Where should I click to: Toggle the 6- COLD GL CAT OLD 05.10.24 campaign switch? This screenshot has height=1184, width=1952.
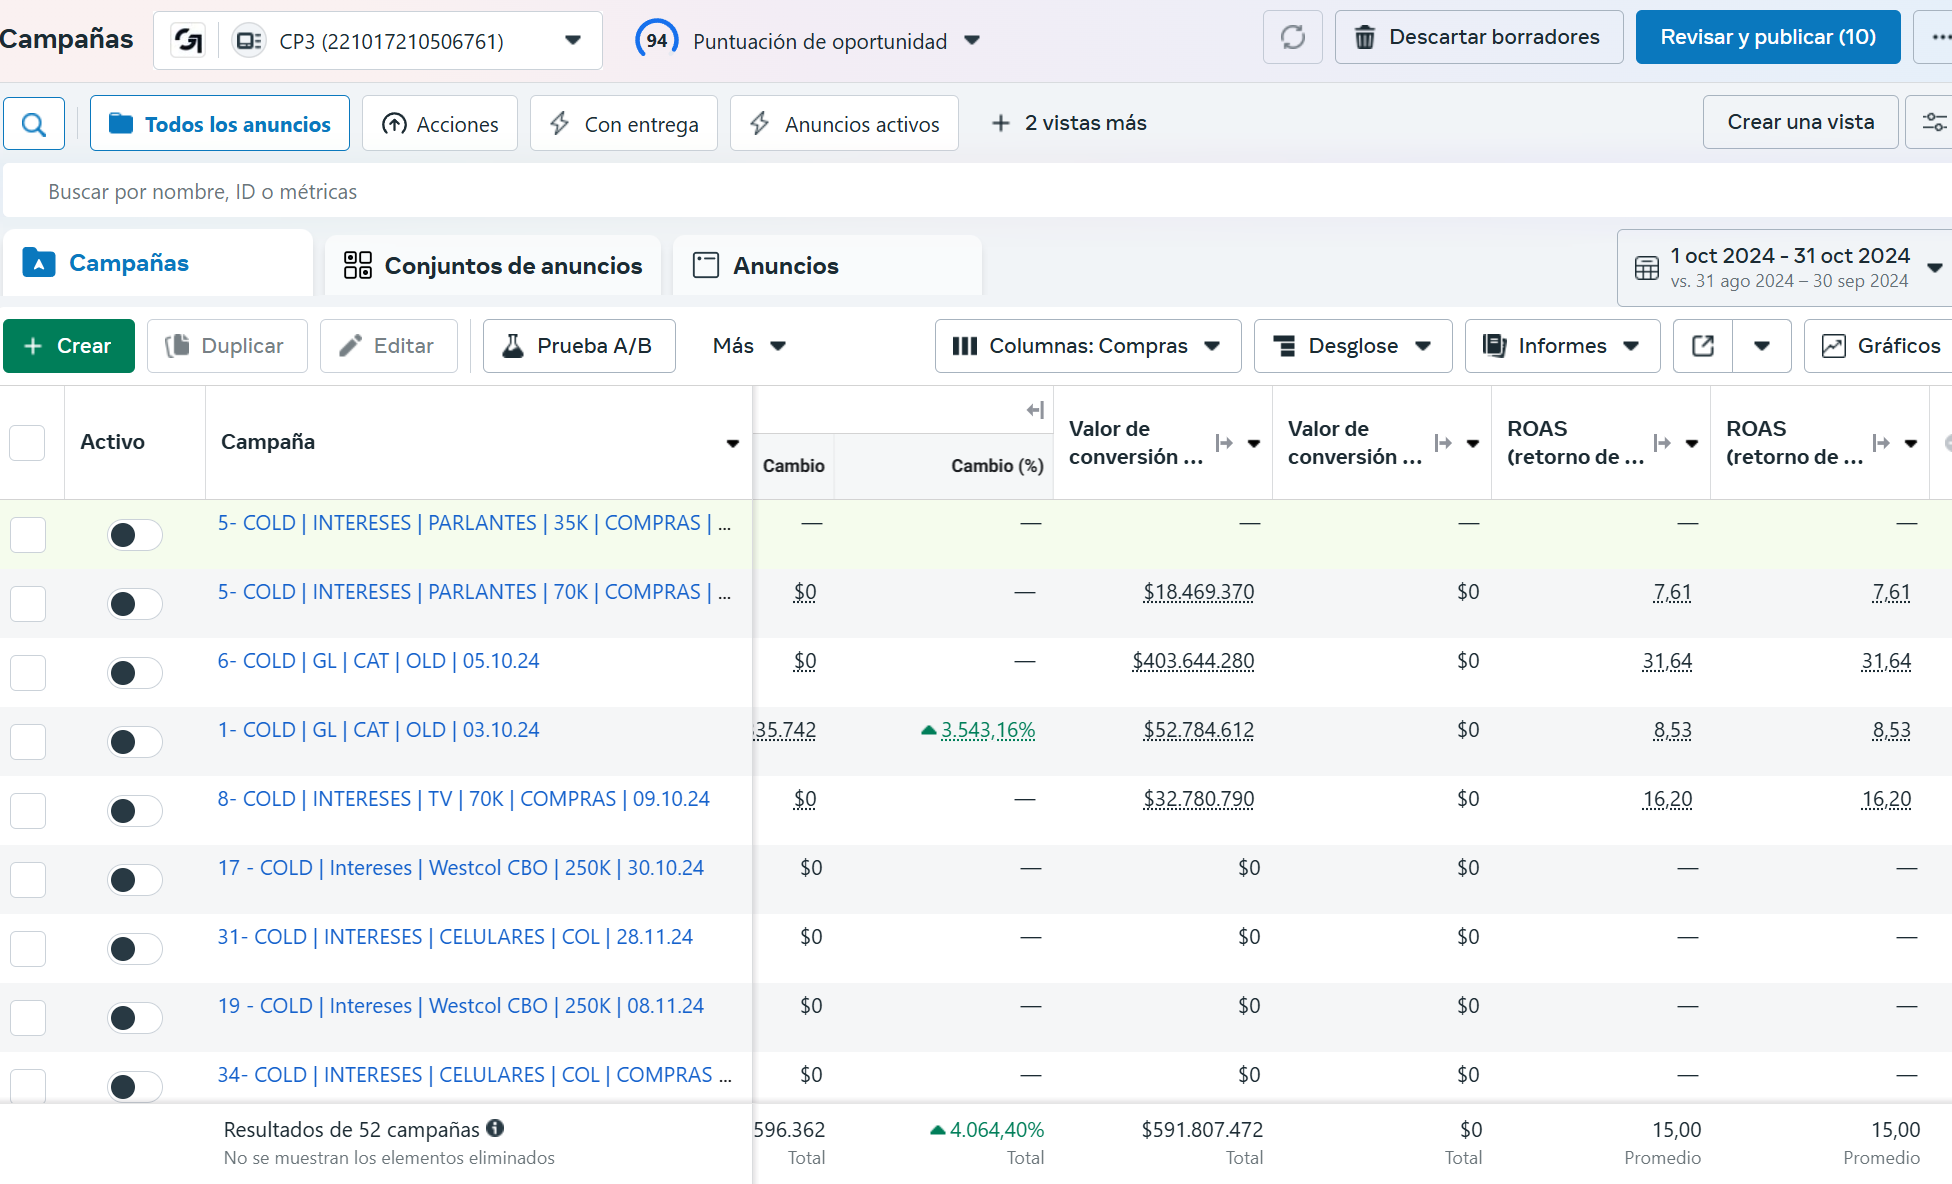pyautogui.click(x=135, y=673)
